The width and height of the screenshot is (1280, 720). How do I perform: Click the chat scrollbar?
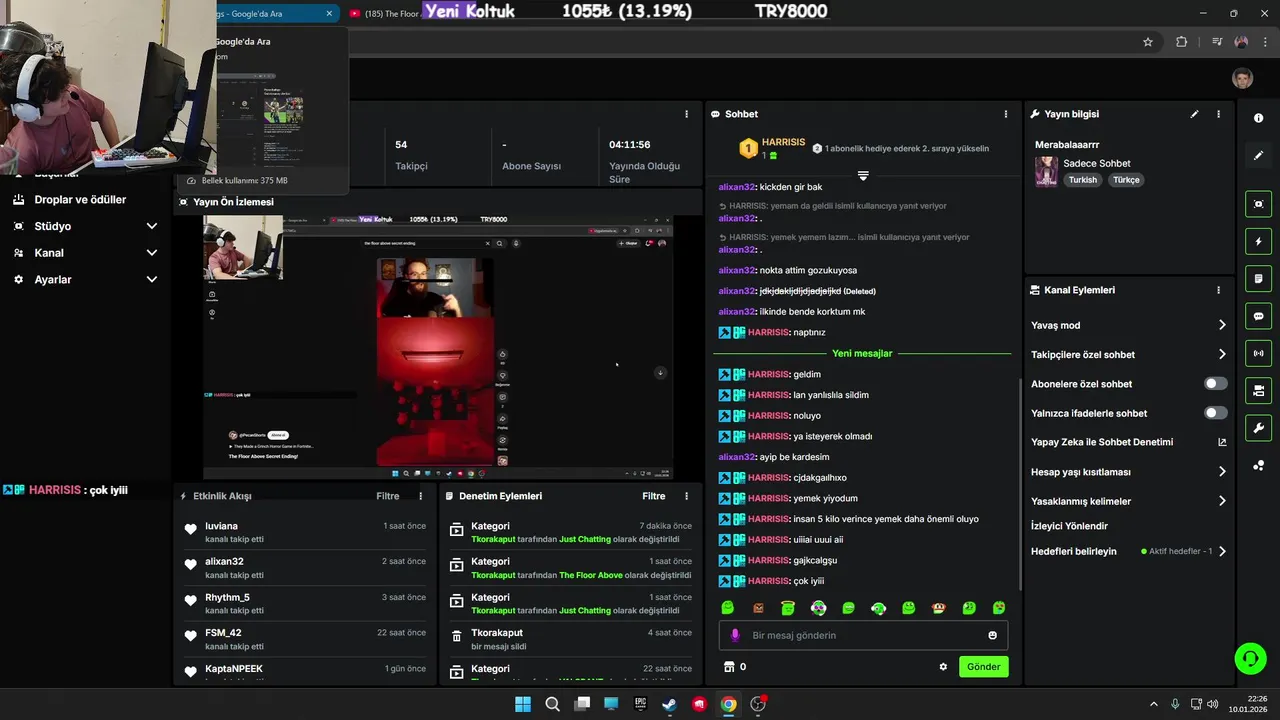pos(1019,484)
